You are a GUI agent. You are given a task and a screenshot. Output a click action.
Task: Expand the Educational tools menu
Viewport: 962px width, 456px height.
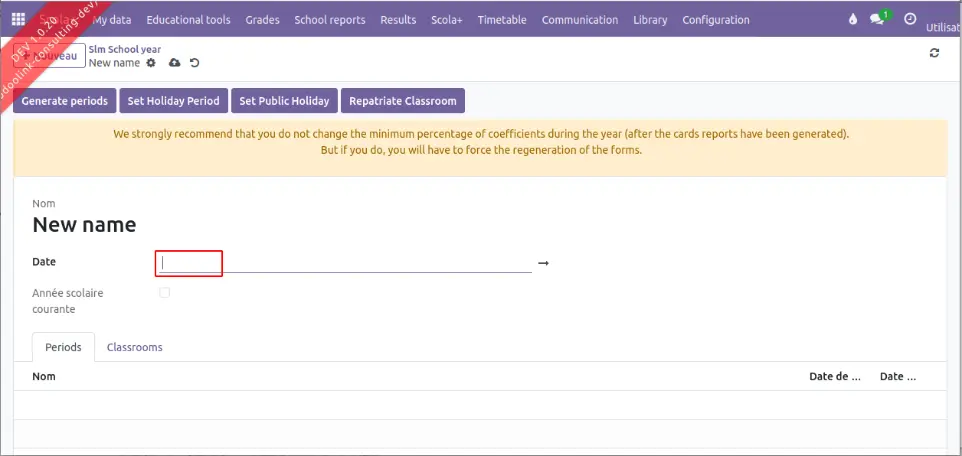click(188, 20)
